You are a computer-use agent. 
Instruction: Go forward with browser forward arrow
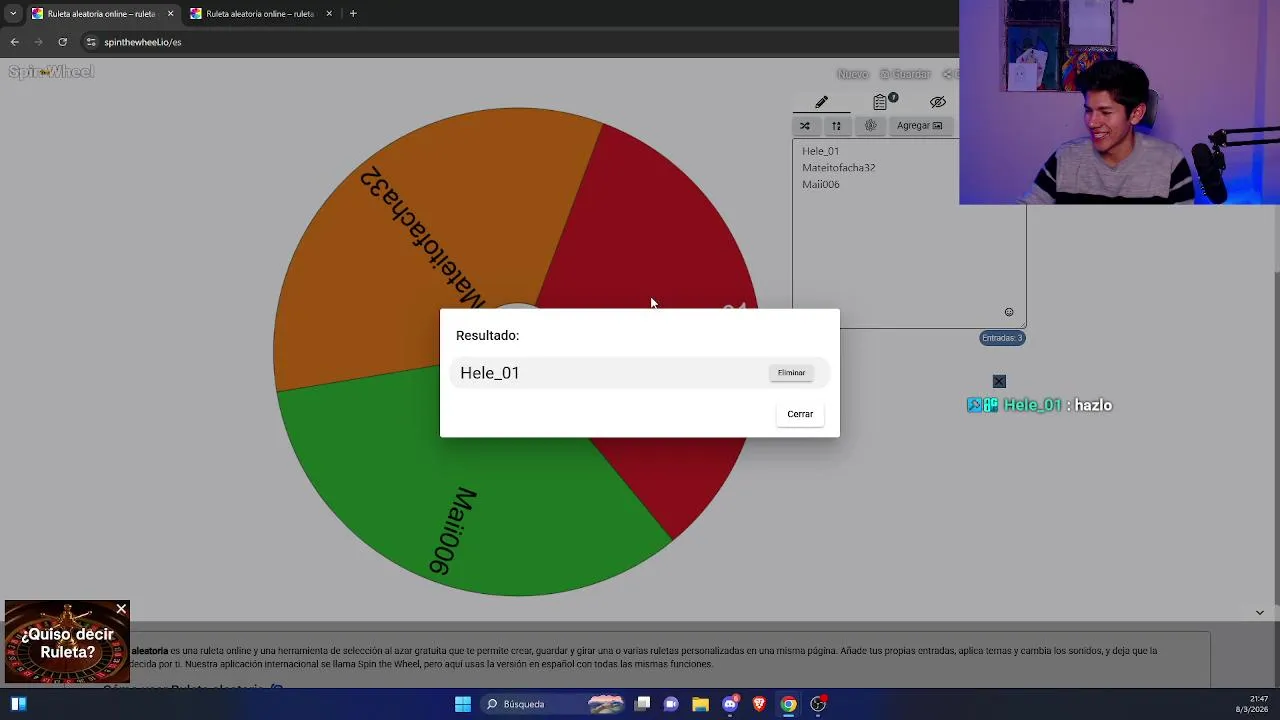(x=39, y=42)
